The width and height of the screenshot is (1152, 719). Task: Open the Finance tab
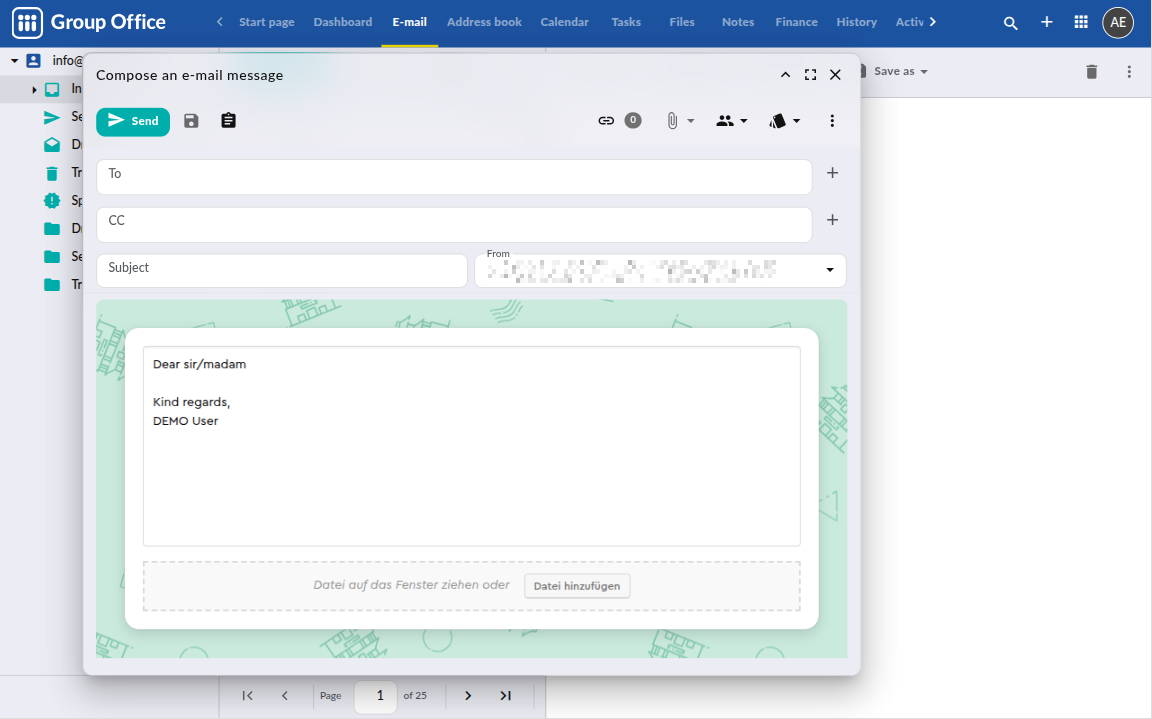click(796, 22)
